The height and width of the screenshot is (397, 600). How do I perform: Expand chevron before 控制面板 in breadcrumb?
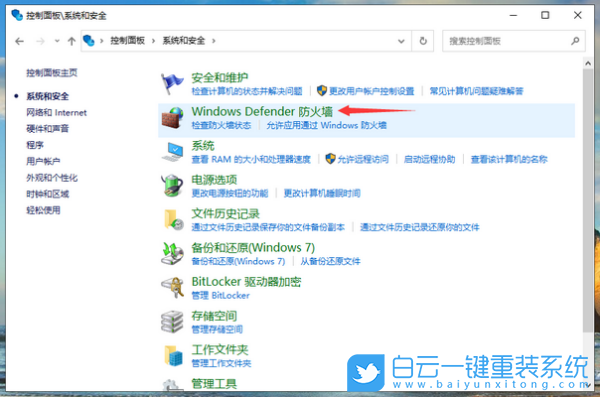click(x=101, y=41)
